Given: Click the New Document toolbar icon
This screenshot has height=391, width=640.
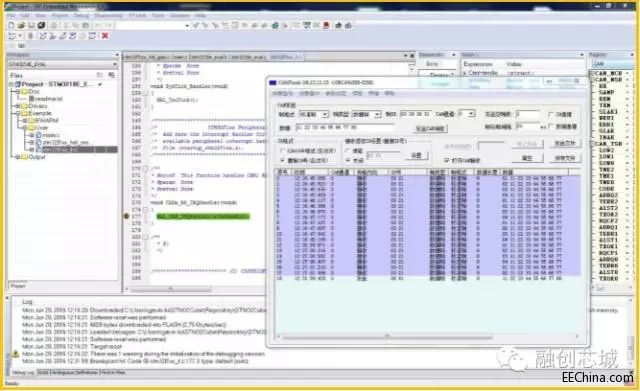Looking at the screenshot, I should pos(11,25).
